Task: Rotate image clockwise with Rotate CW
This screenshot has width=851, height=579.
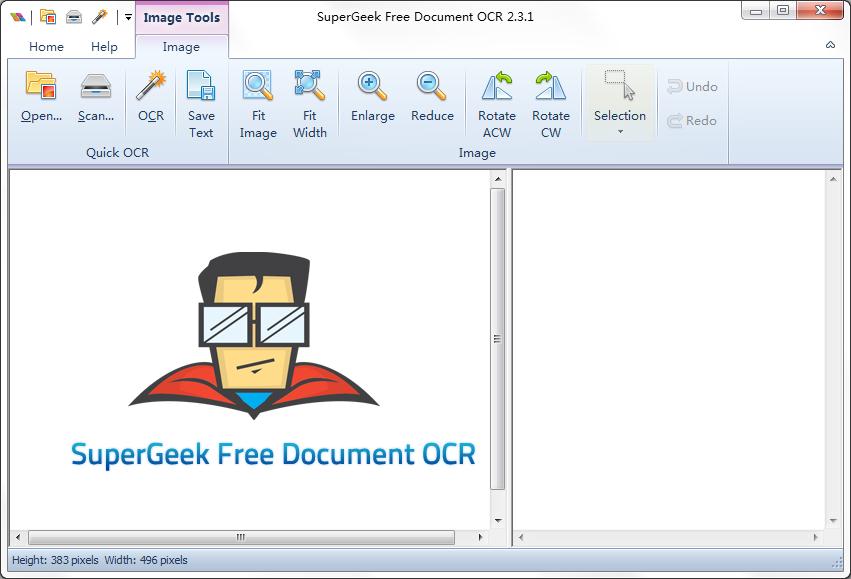Action: point(551,104)
